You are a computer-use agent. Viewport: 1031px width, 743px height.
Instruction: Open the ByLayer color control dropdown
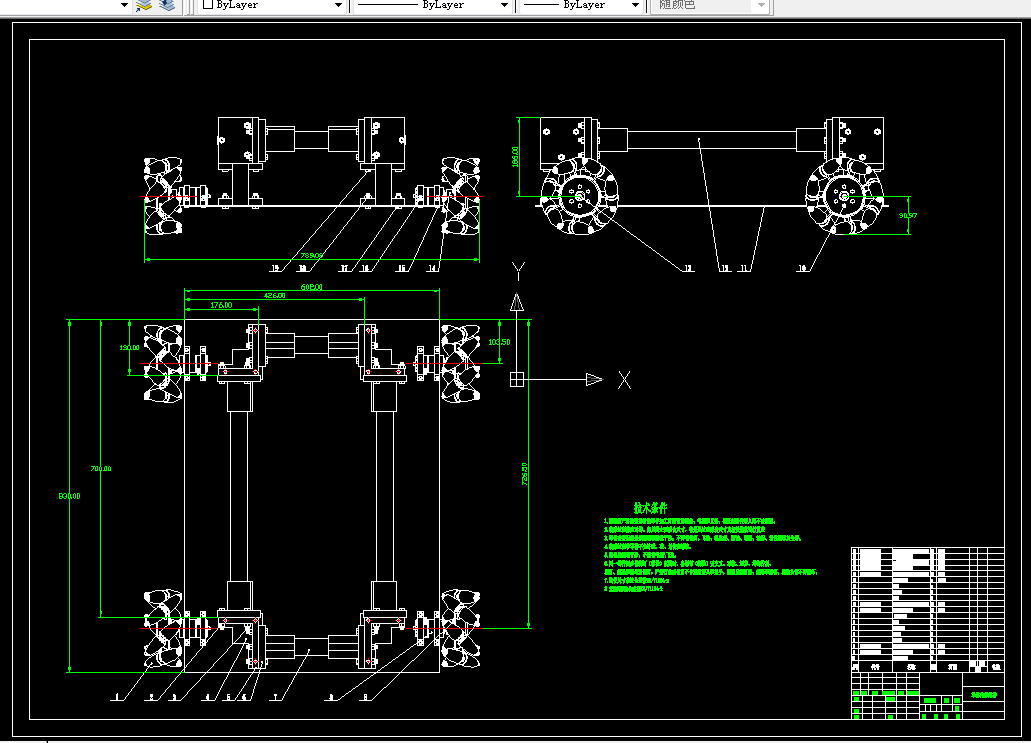click(x=273, y=5)
